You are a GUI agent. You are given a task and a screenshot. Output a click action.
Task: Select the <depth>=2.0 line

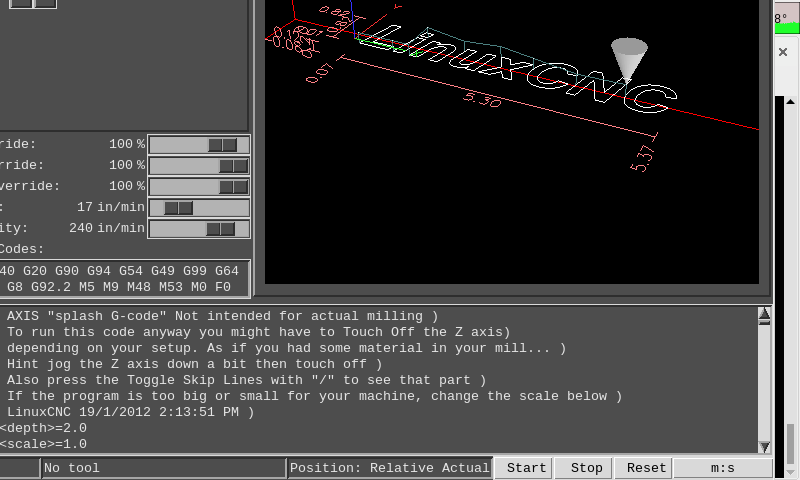coord(43,427)
